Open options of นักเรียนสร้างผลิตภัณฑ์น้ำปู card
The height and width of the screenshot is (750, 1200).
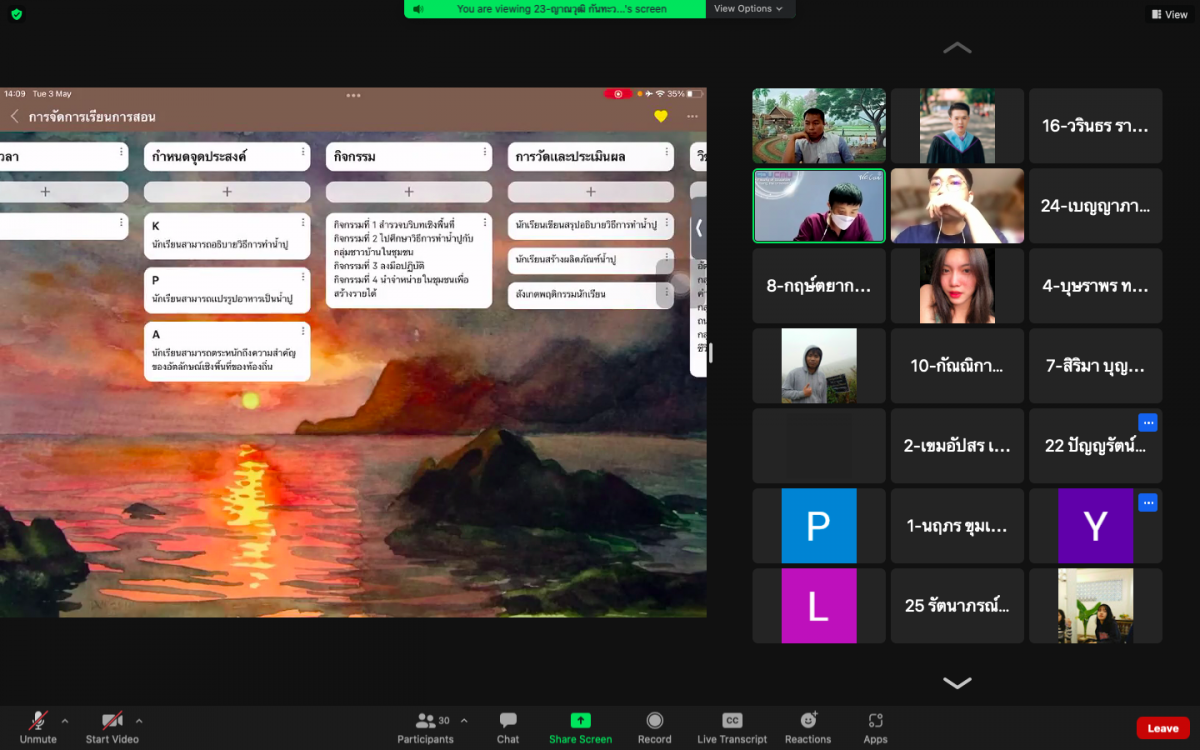tap(667, 258)
